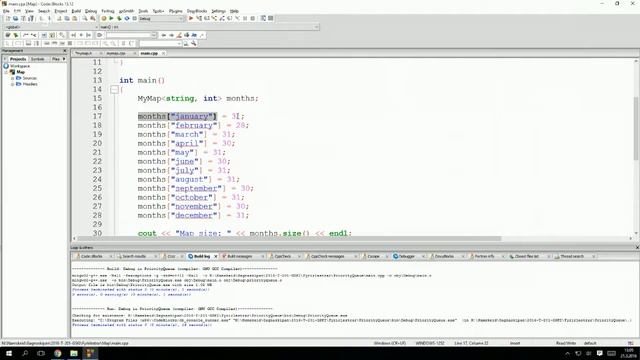Close the main.cpp editor tab
The image size is (640, 360).
tap(163, 53)
